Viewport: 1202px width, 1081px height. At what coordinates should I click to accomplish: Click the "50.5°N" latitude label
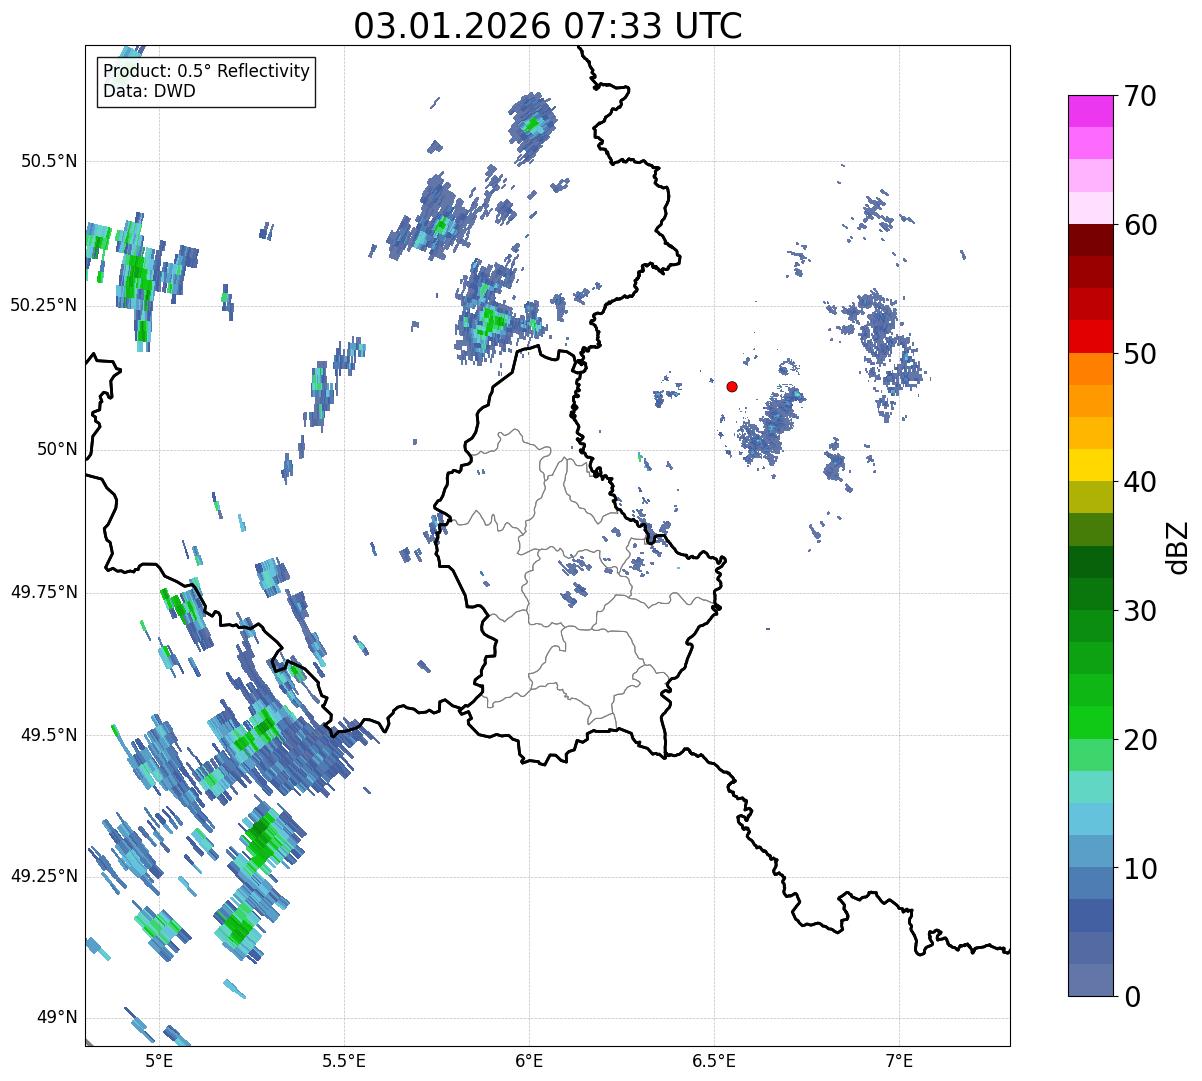coord(50,161)
